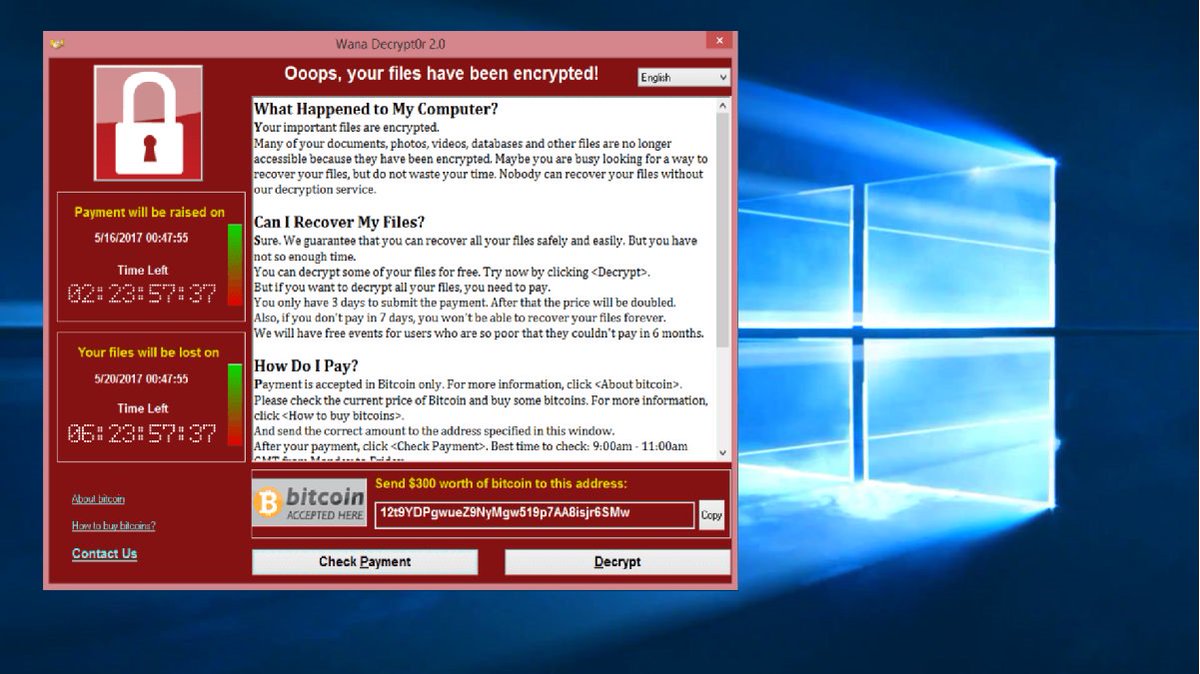
Task: Click the Bitcoin Accepted Here logo
Action: pyautogui.click(x=309, y=503)
